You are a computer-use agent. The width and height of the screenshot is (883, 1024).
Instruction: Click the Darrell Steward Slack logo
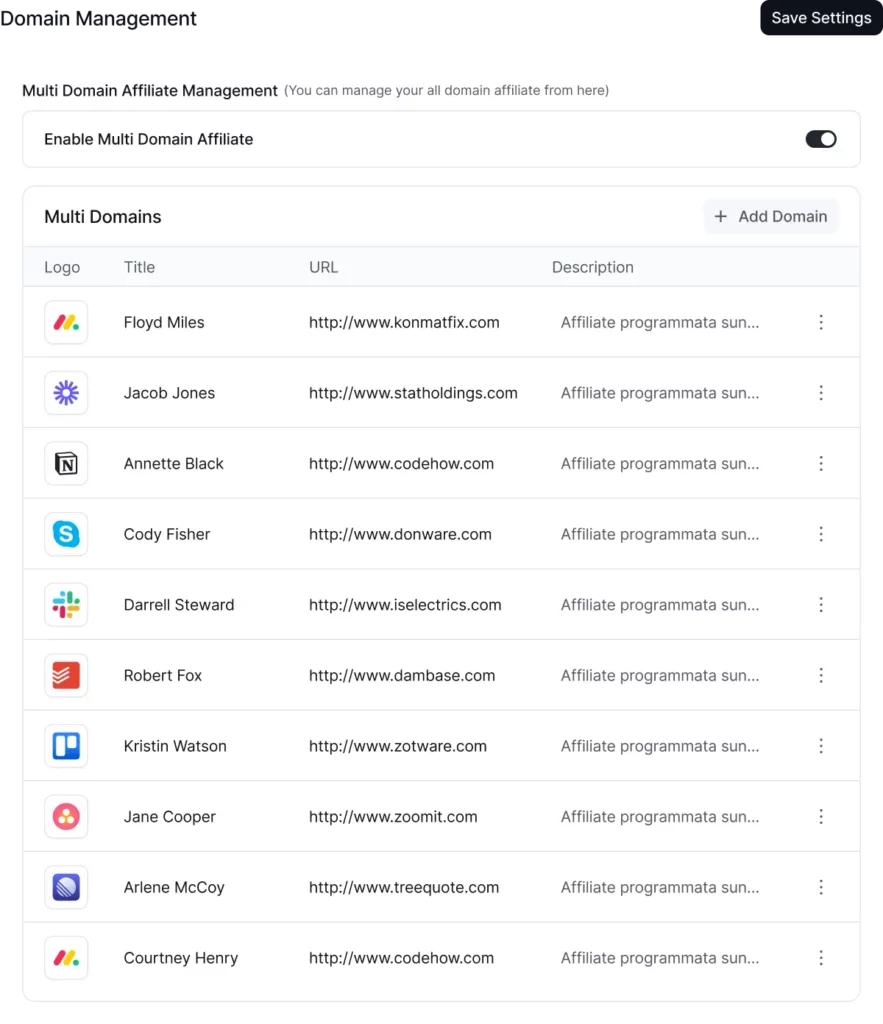pyautogui.click(x=66, y=605)
